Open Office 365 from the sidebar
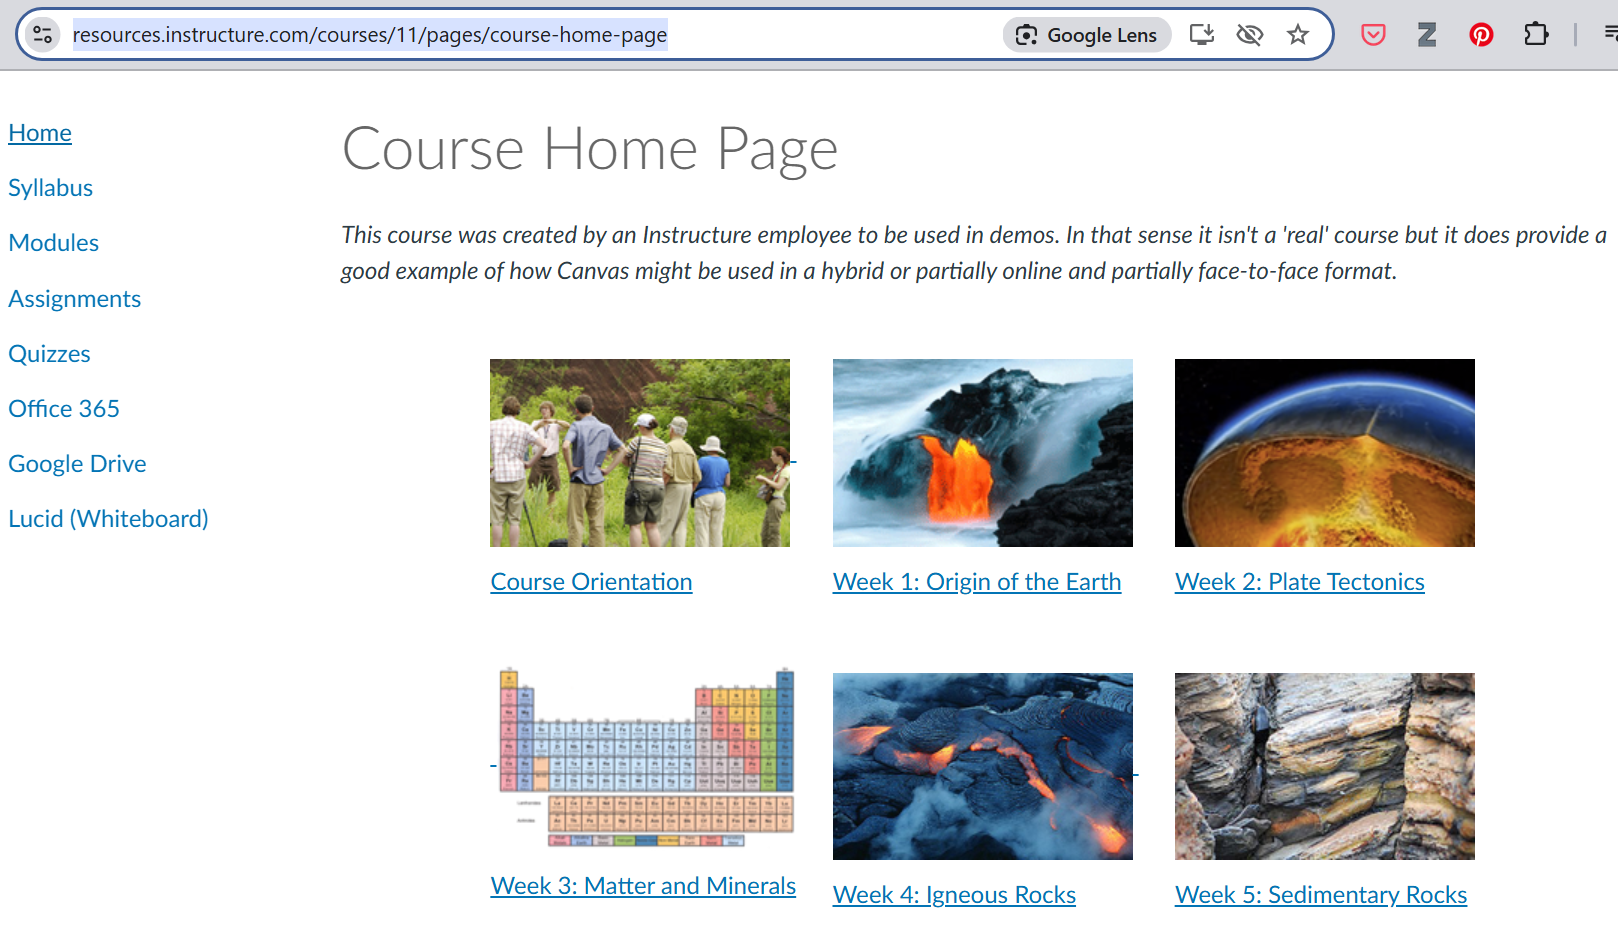The height and width of the screenshot is (937, 1618). coord(64,408)
